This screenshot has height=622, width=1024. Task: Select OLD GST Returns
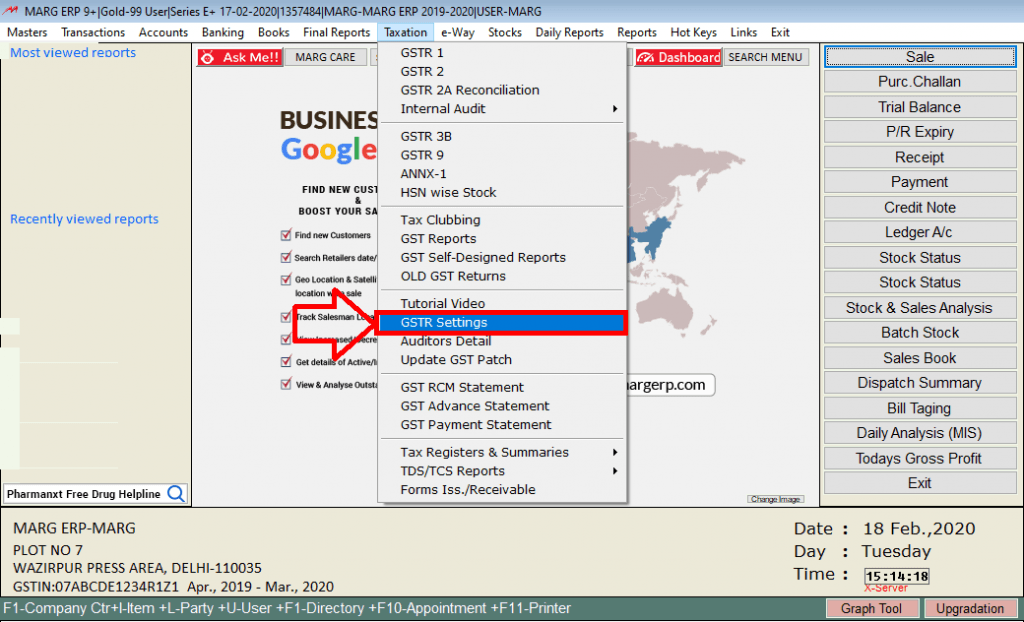(502, 276)
